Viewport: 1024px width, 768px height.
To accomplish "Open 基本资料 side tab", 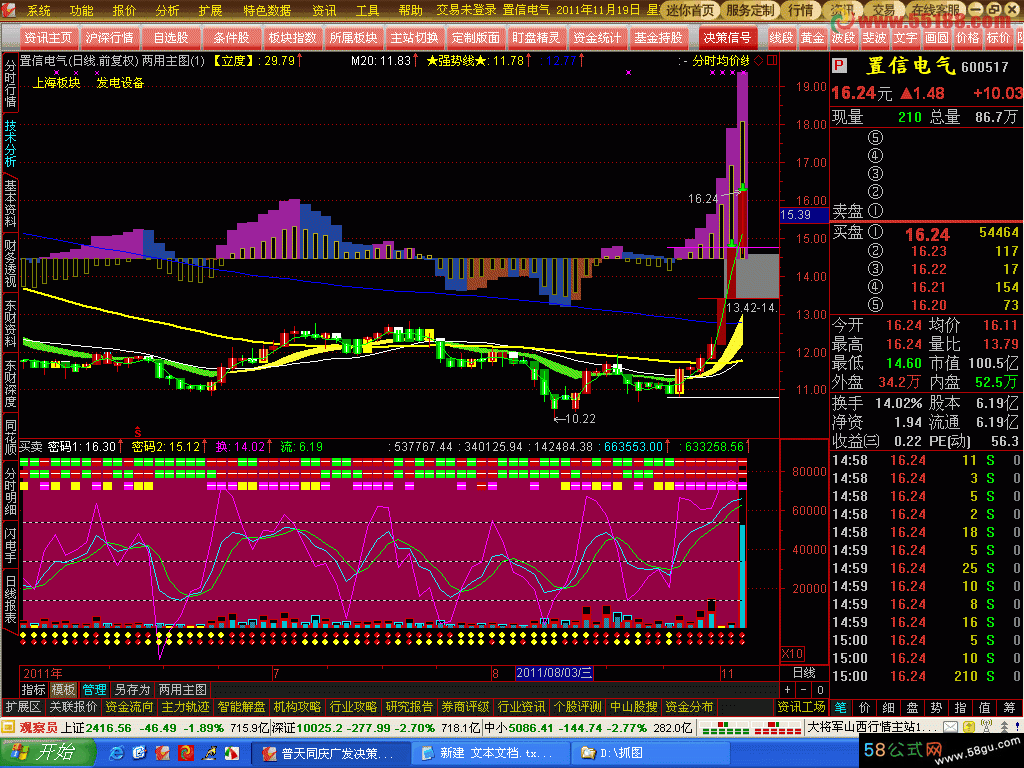I will click(x=10, y=204).
